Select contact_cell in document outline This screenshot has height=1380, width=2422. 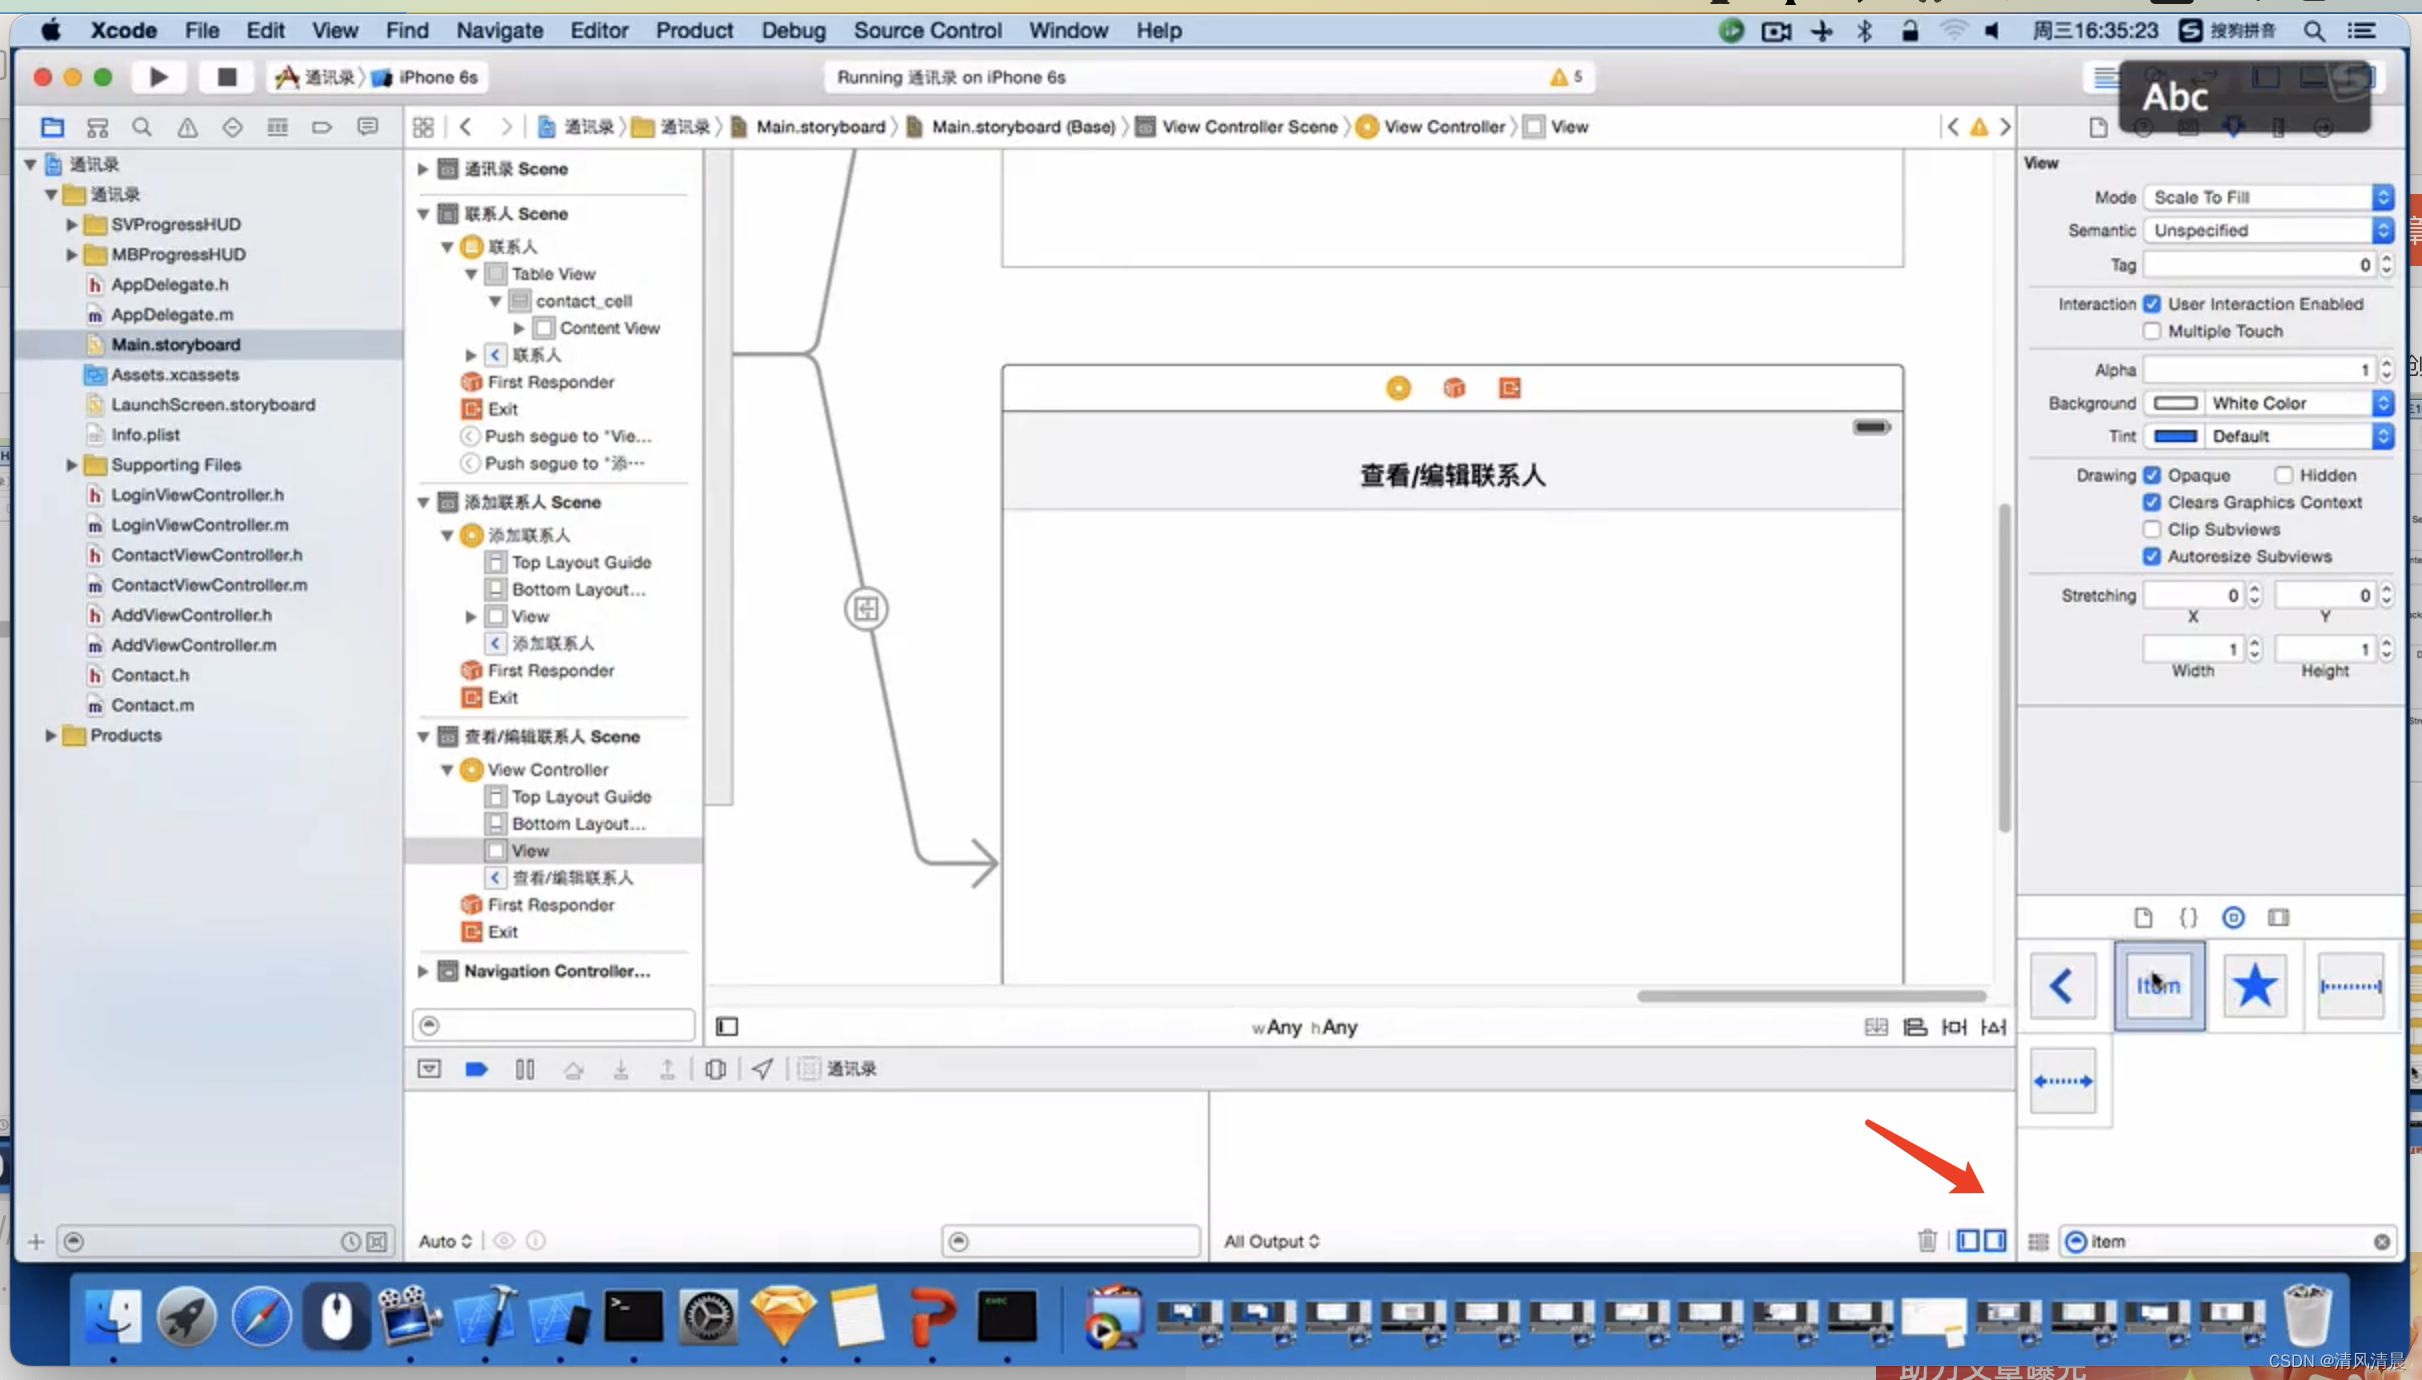tap(584, 301)
